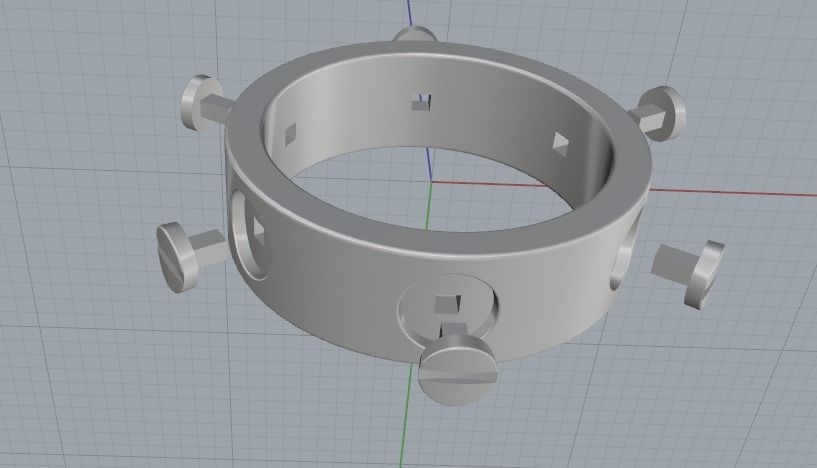
Task: Select the screw head behind the ring's top edge
Action: click(x=414, y=34)
